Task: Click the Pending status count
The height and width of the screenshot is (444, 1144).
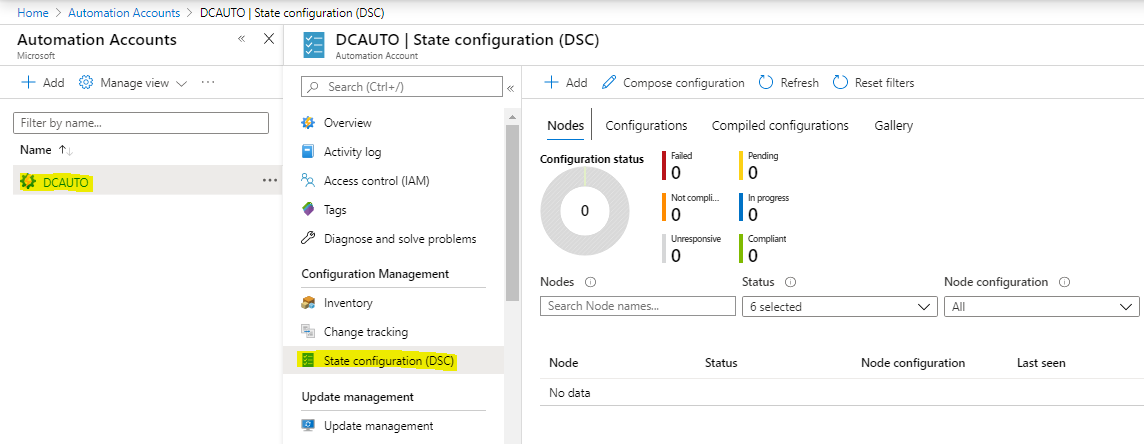Action: pyautogui.click(x=753, y=172)
